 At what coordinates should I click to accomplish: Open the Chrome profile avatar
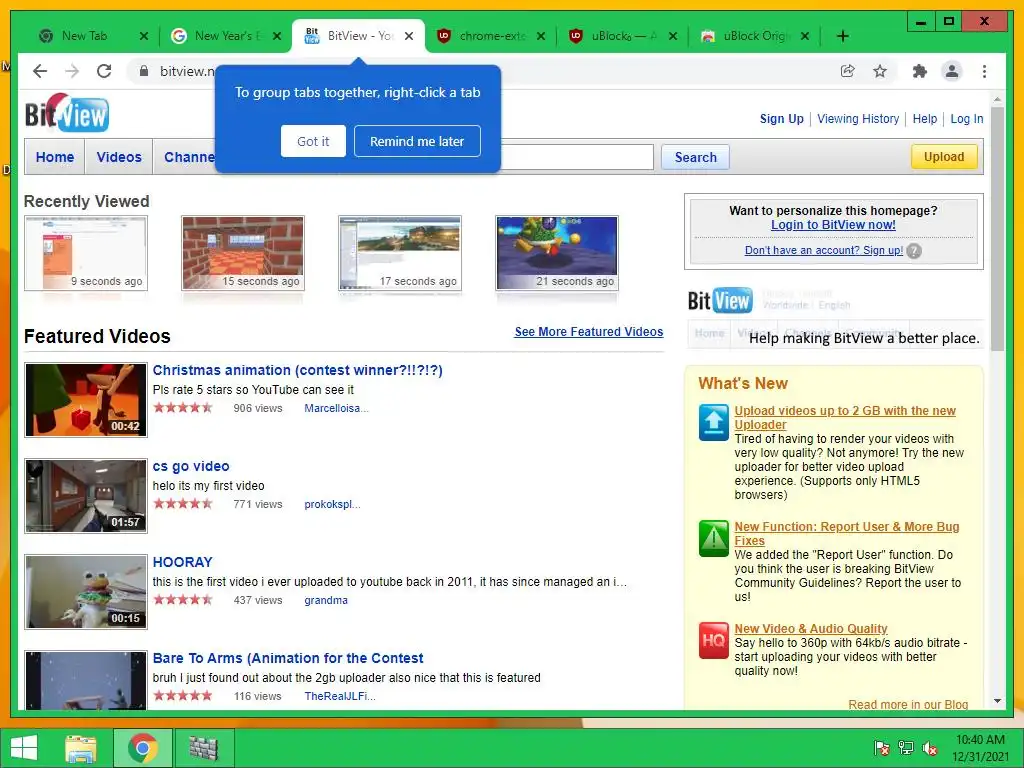[952, 71]
